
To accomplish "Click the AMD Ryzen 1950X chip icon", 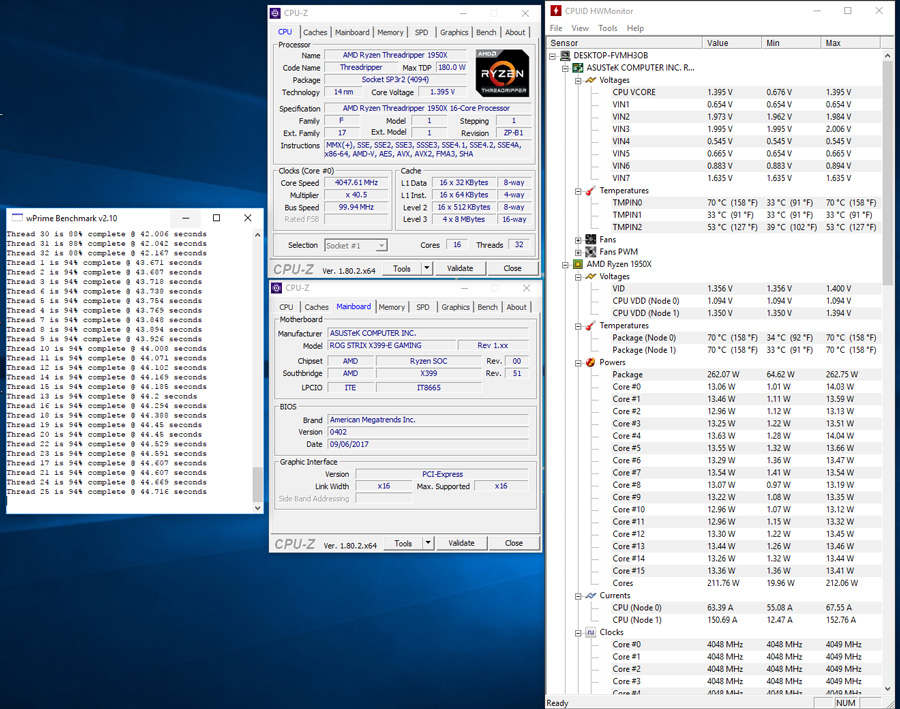I will pos(578,264).
